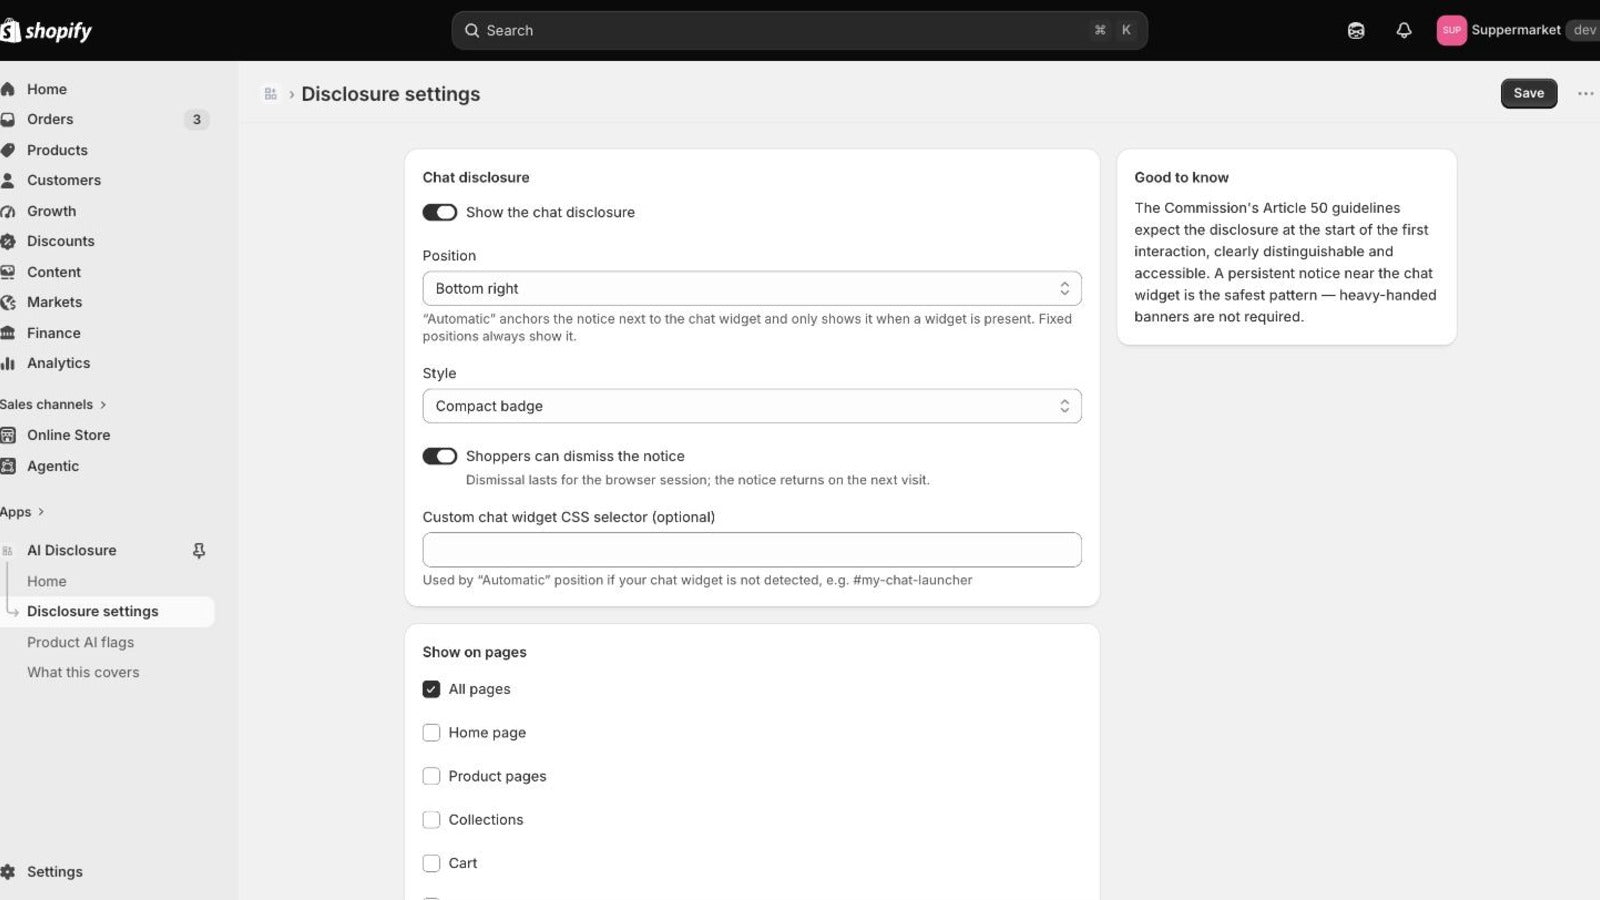
Task: Go to What this covers page
Action: tap(83, 672)
